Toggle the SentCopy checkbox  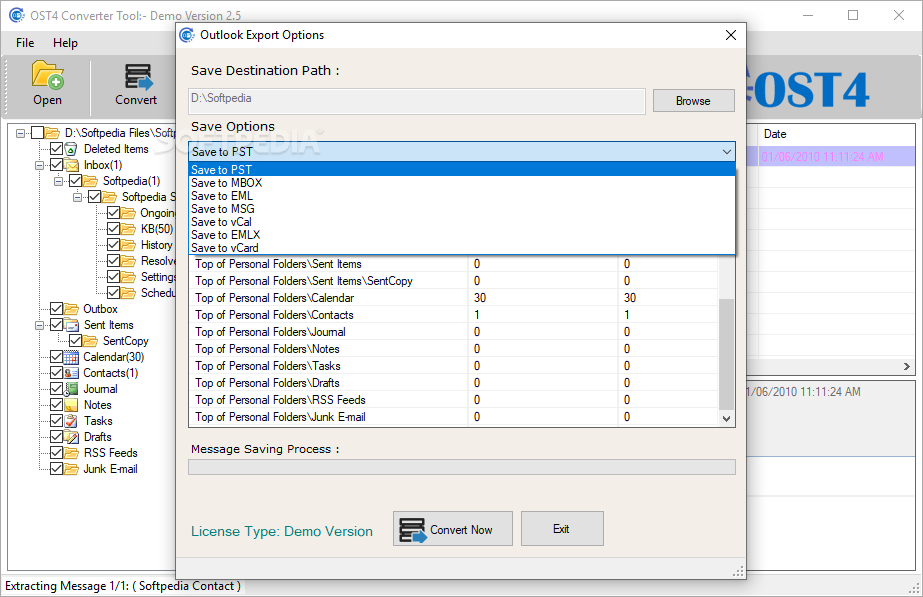[75, 341]
